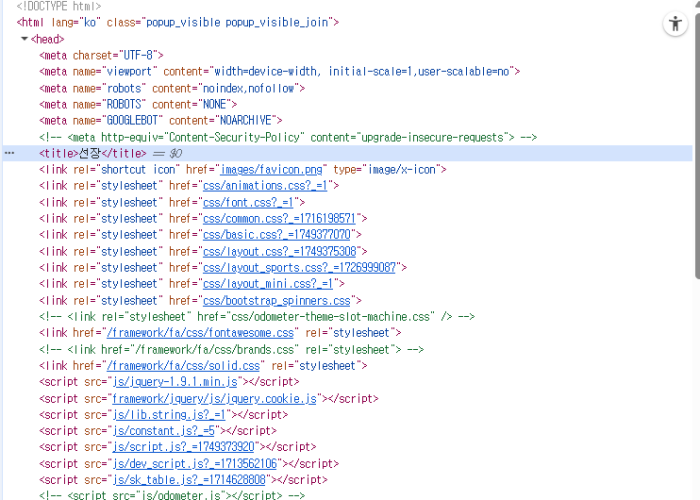Open the css/common.css link
Screen dimensions: 700x500
pyautogui.click(x=279, y=219)
